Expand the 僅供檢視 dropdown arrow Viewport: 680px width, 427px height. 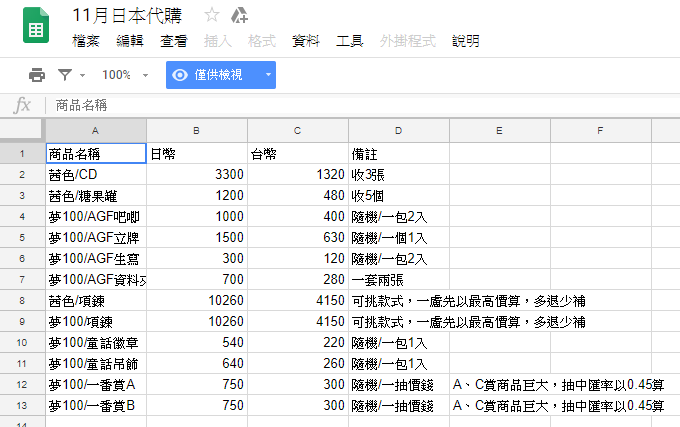tap(268, 75)
